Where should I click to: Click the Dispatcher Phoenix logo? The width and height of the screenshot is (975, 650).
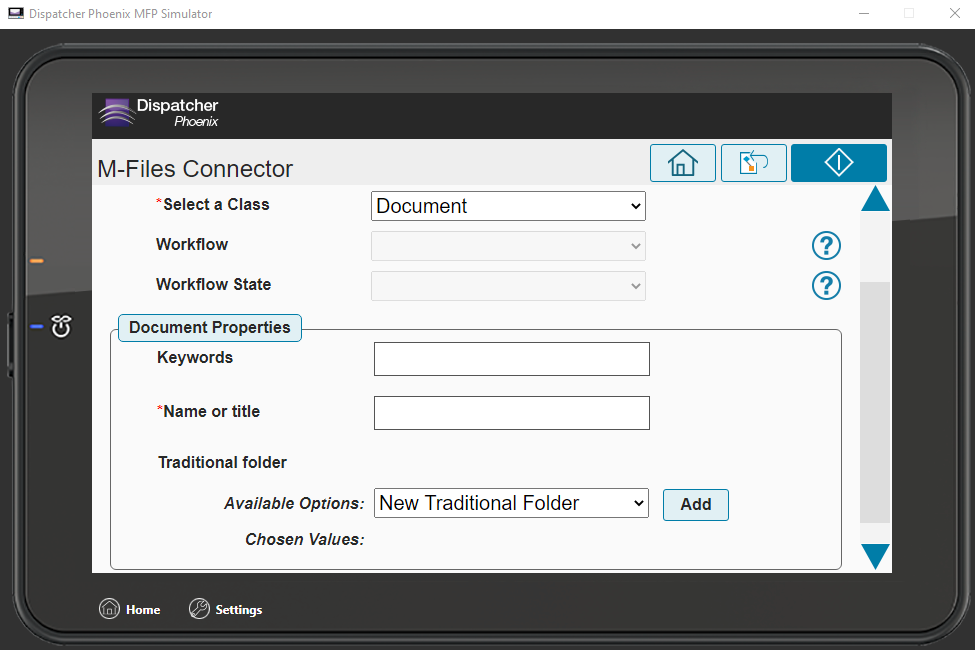point(159,113)
